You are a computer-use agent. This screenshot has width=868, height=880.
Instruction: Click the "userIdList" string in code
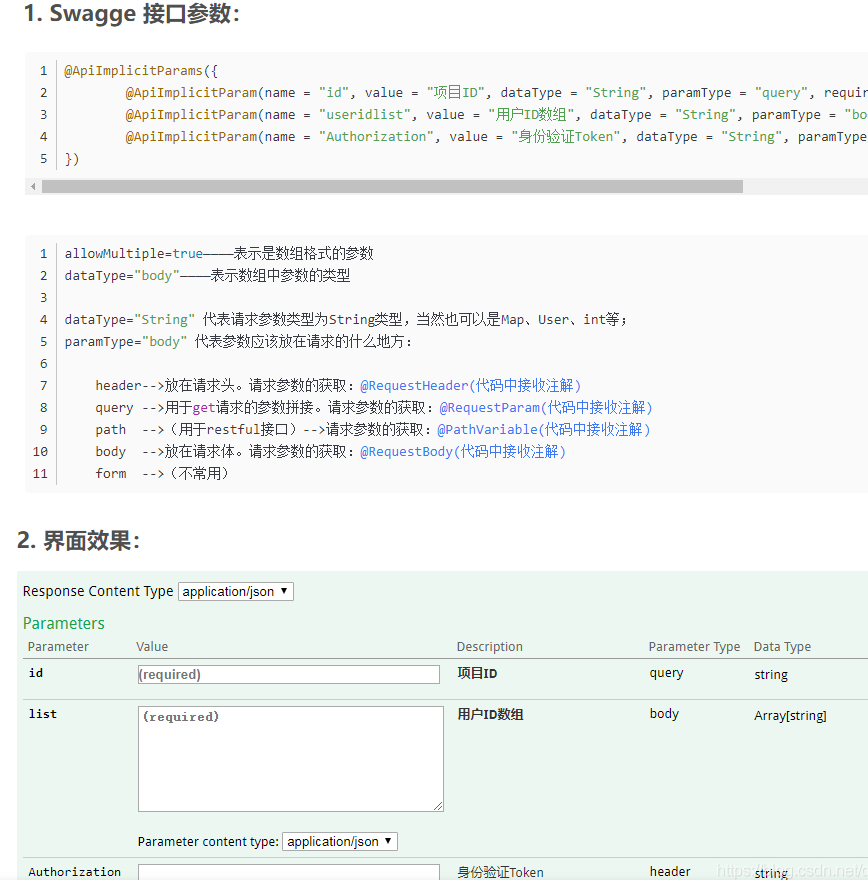(365, 114)
